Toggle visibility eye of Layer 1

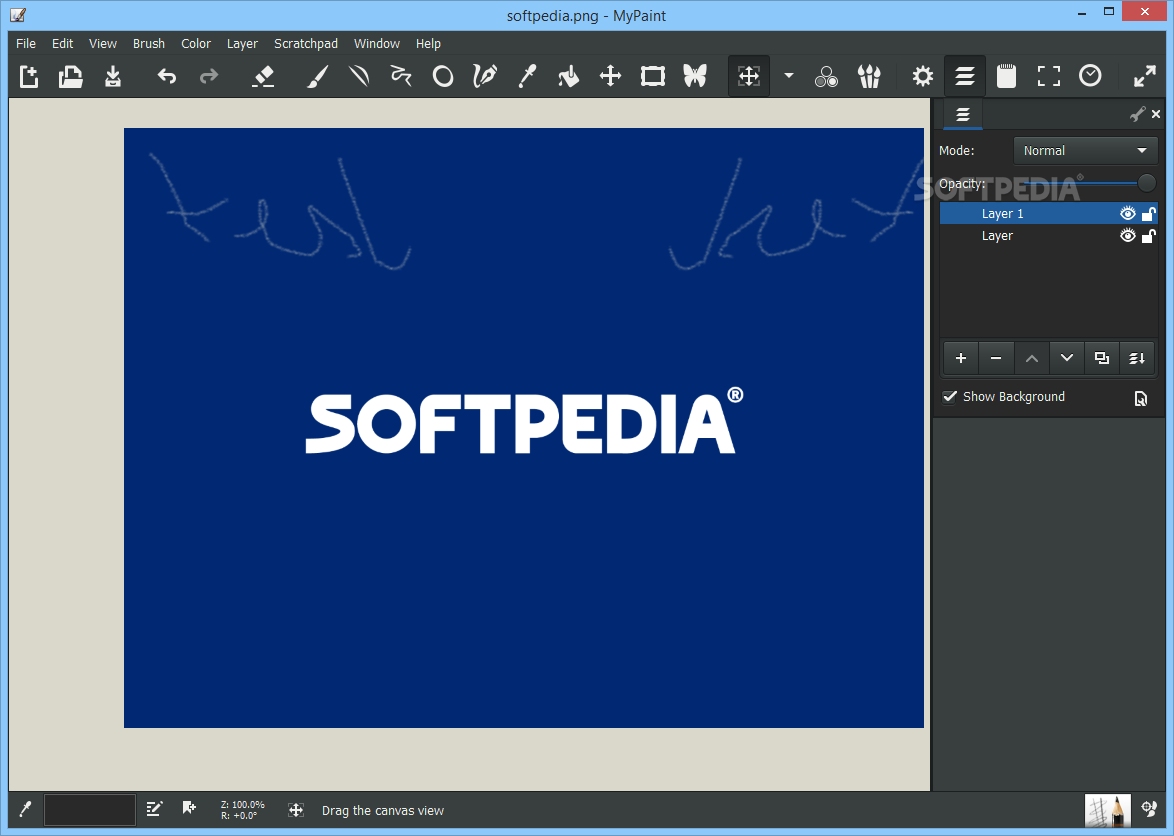coord(1128,213)
